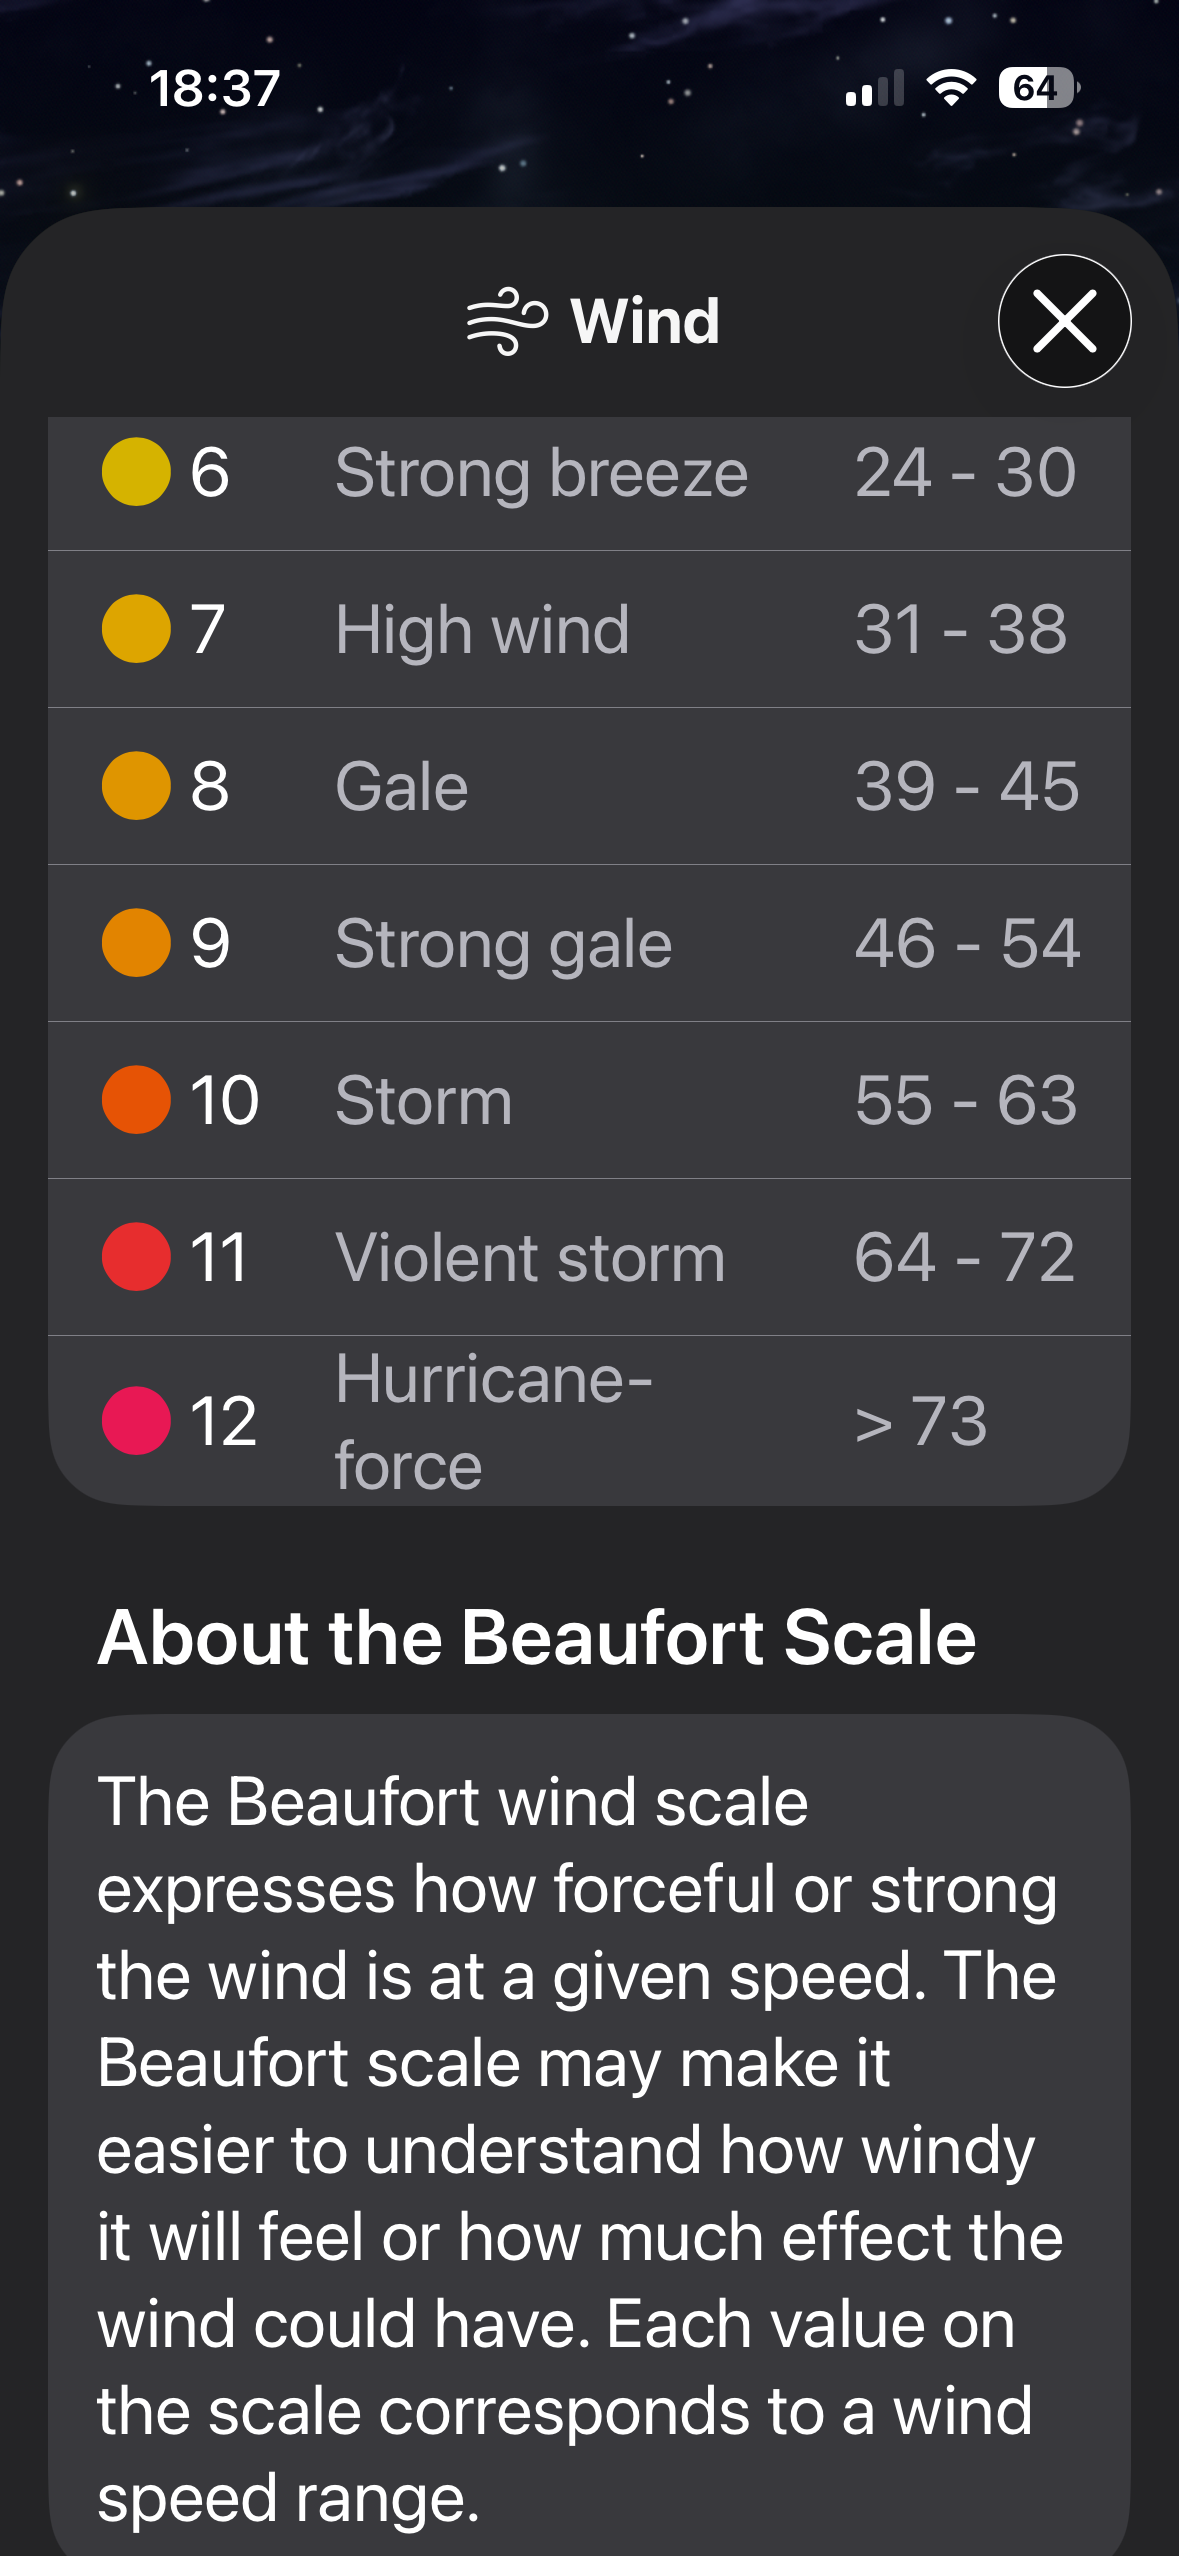Tap the cellular signal bars
This screenshot has width=1179, height=2556.
coord(874,88)
